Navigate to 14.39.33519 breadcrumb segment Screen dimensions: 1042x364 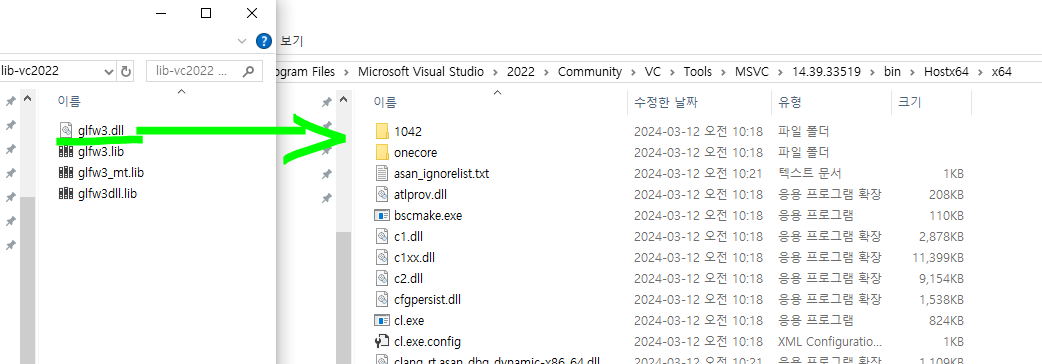pyautogui.click(x=825, y=72)
